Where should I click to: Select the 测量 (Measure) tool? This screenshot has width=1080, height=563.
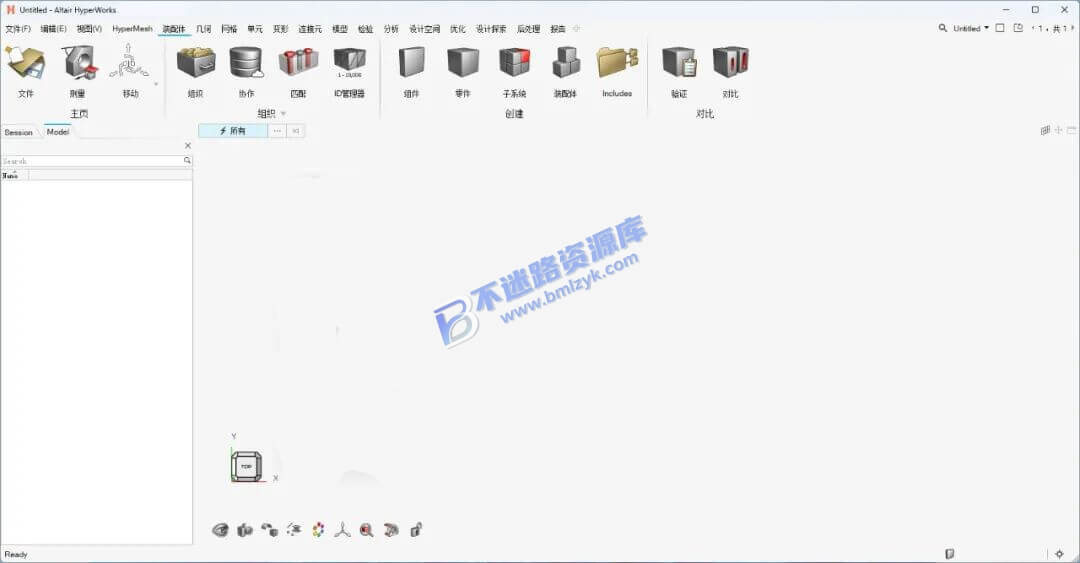click(x=78, y=63)
